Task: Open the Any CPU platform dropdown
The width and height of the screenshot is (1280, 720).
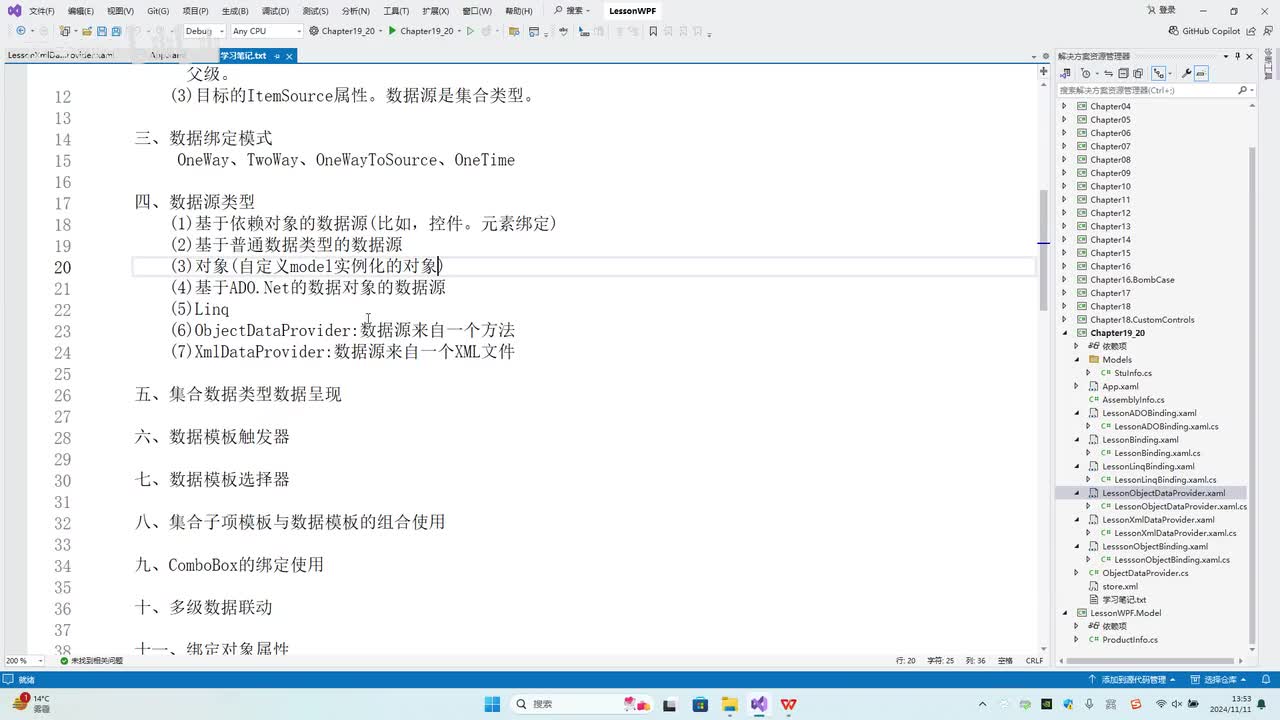Action: point(267,31)
